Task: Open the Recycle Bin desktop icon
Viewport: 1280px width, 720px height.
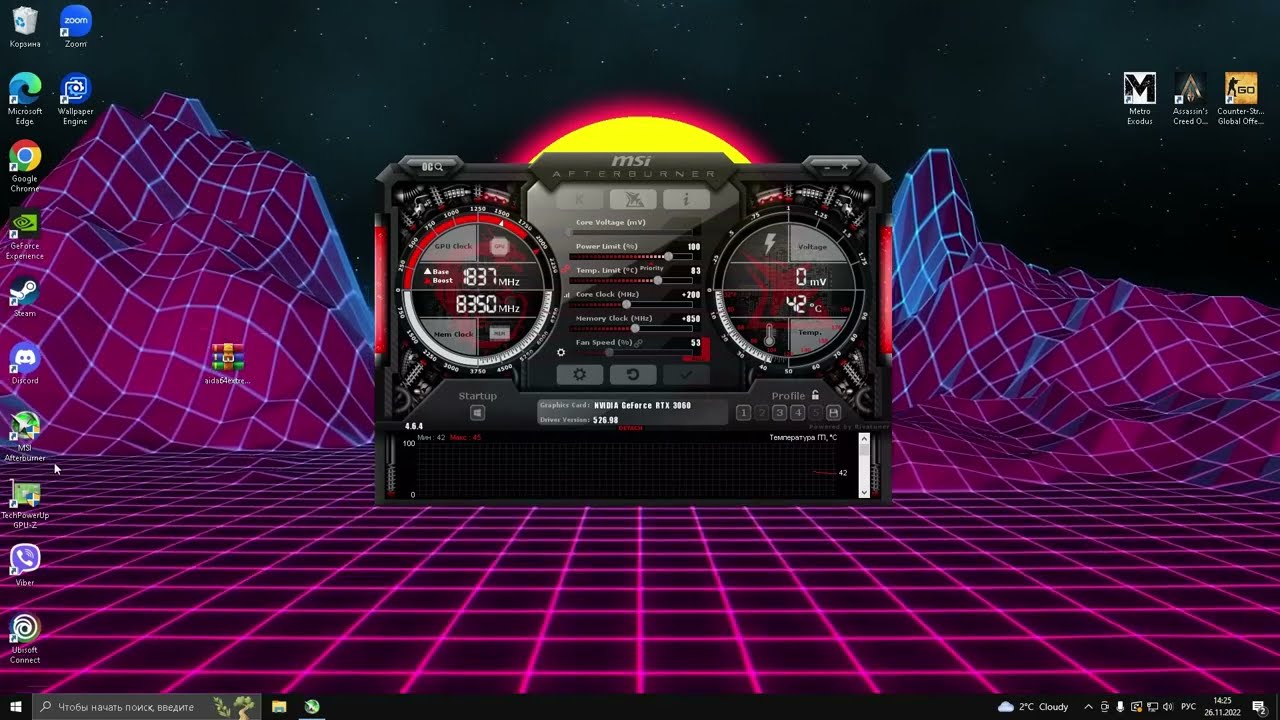Action: [25, 27]
